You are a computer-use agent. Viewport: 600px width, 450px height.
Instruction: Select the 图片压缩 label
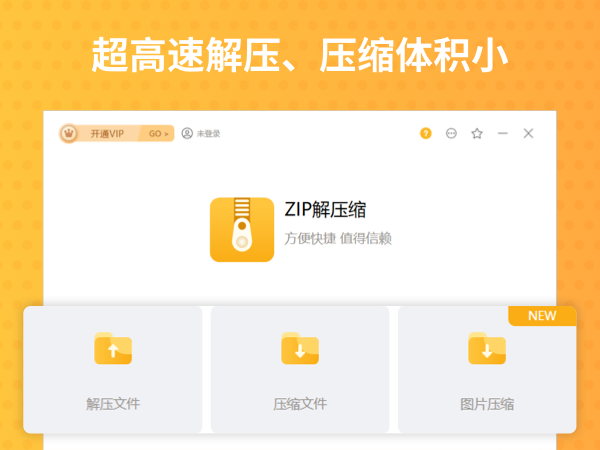pyautogui.click(x=487, y=404)
